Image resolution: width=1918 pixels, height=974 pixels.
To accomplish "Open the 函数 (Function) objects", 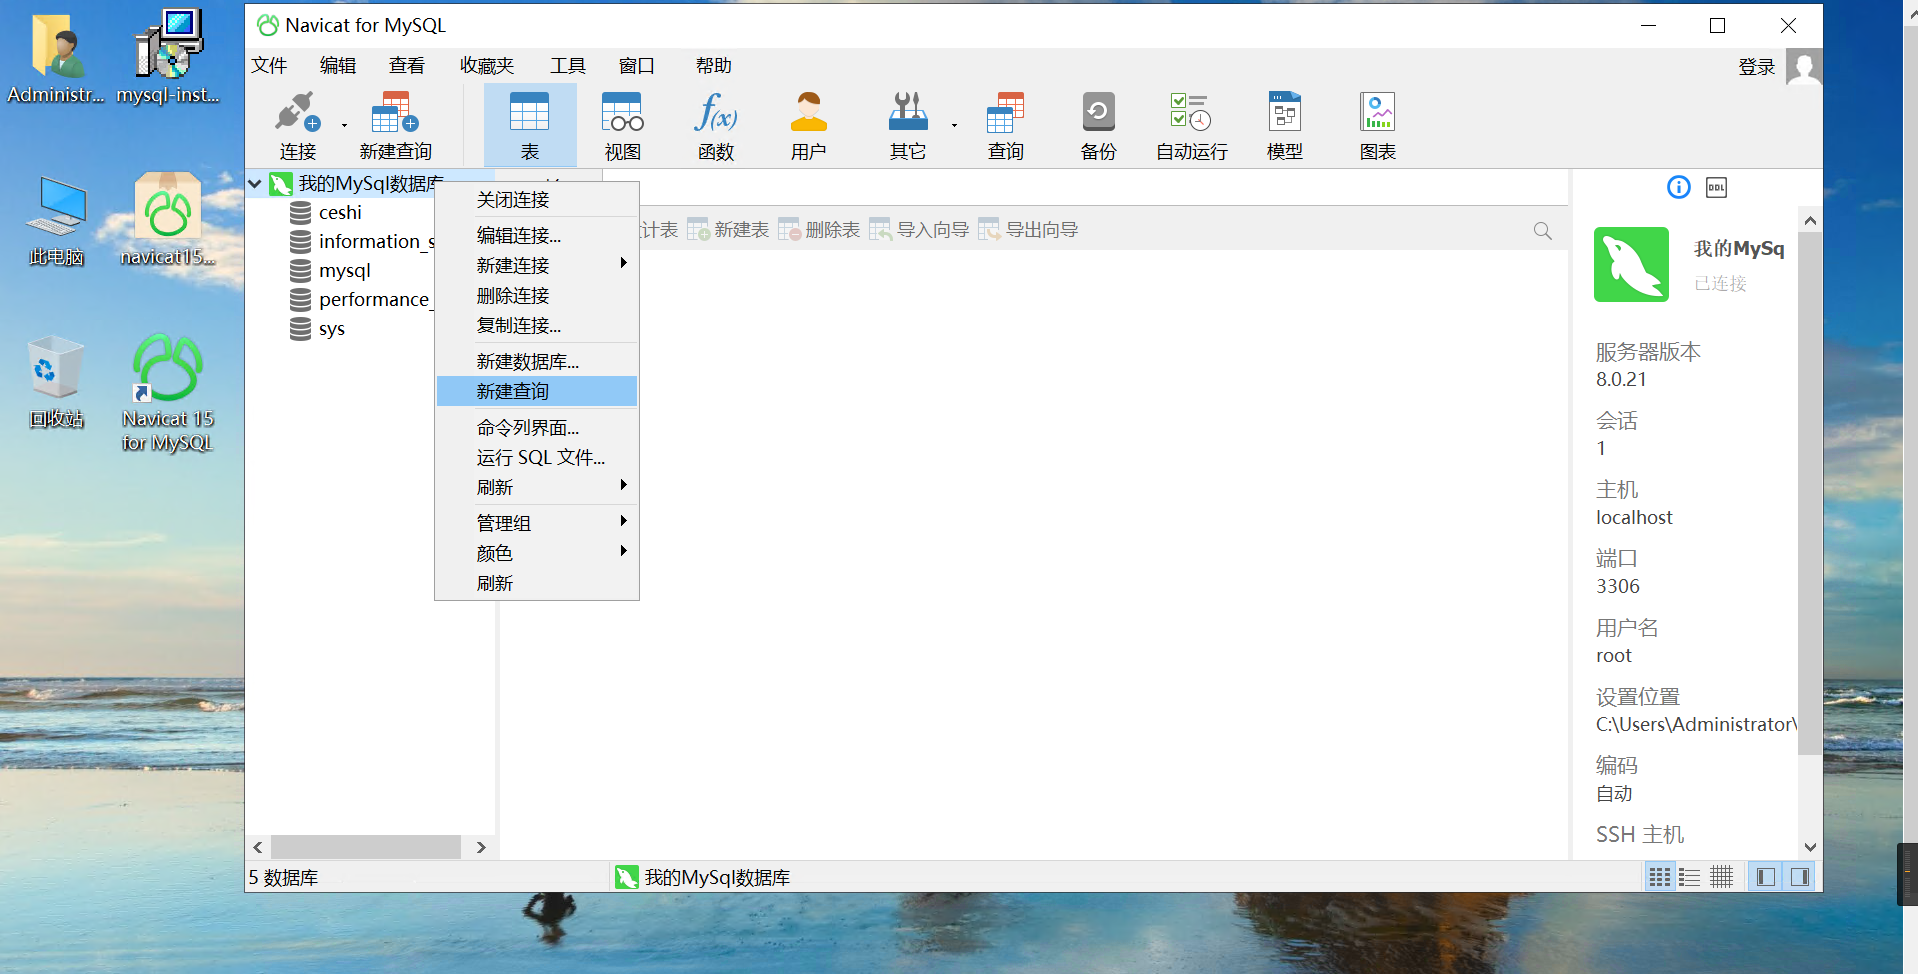I will click(716, 126).
